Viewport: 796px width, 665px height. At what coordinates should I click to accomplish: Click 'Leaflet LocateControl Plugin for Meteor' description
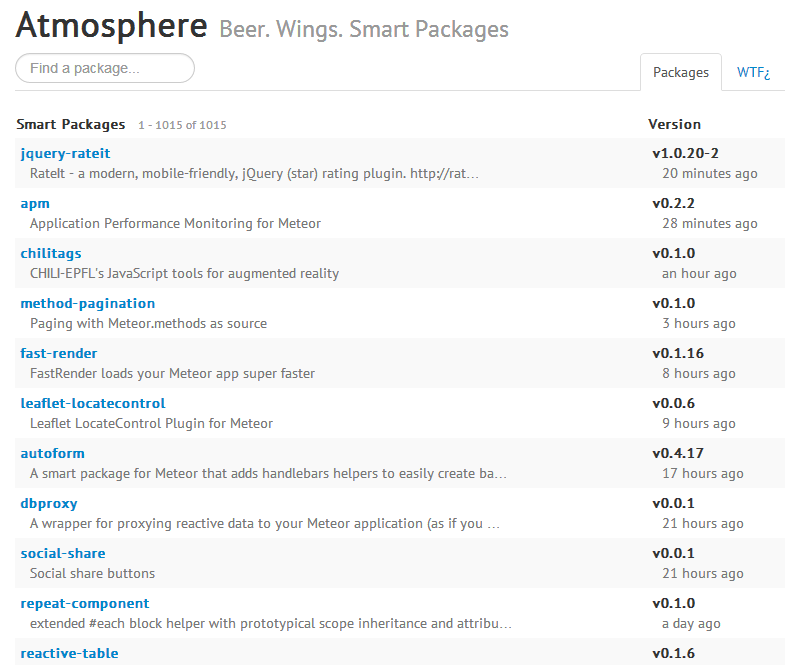(151, 423)
